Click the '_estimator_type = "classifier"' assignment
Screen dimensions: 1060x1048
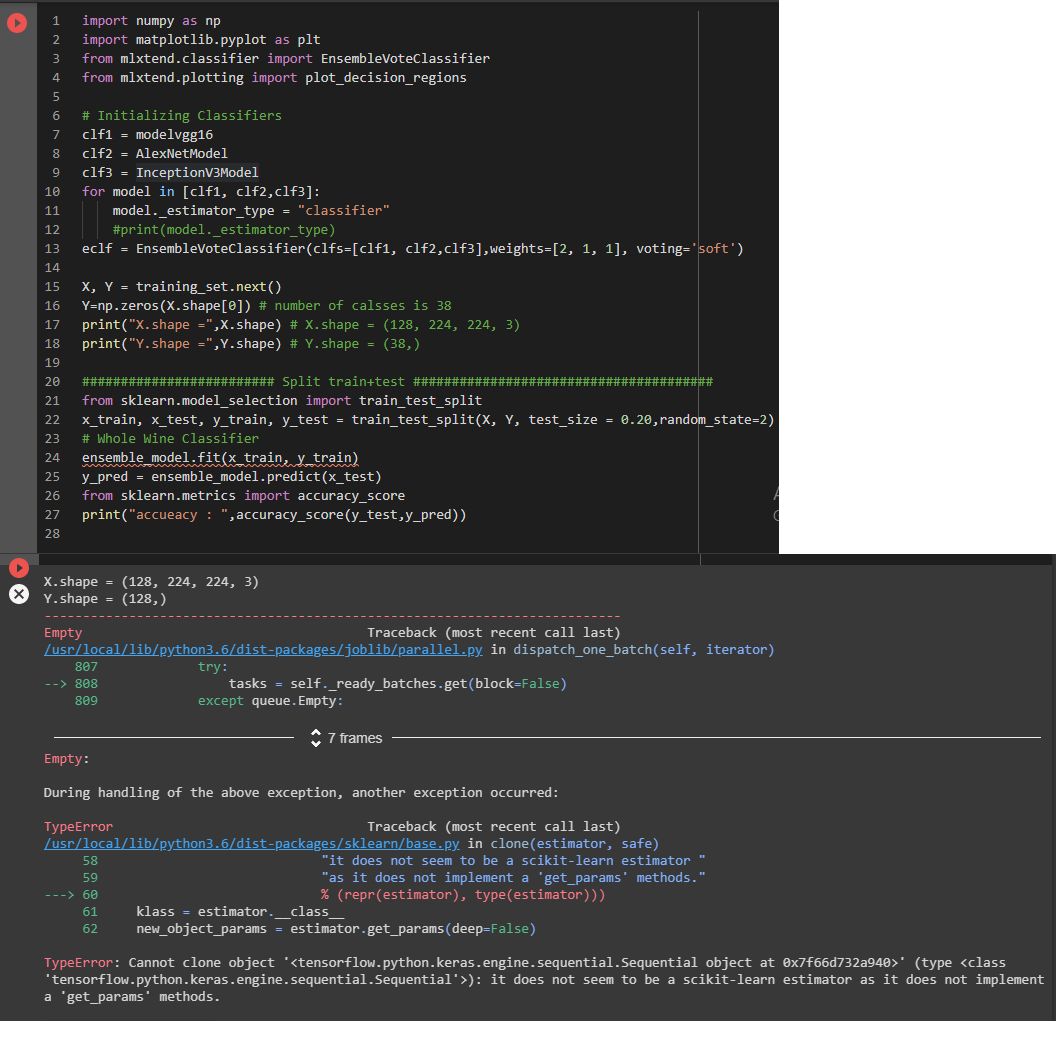coord(251,210)
